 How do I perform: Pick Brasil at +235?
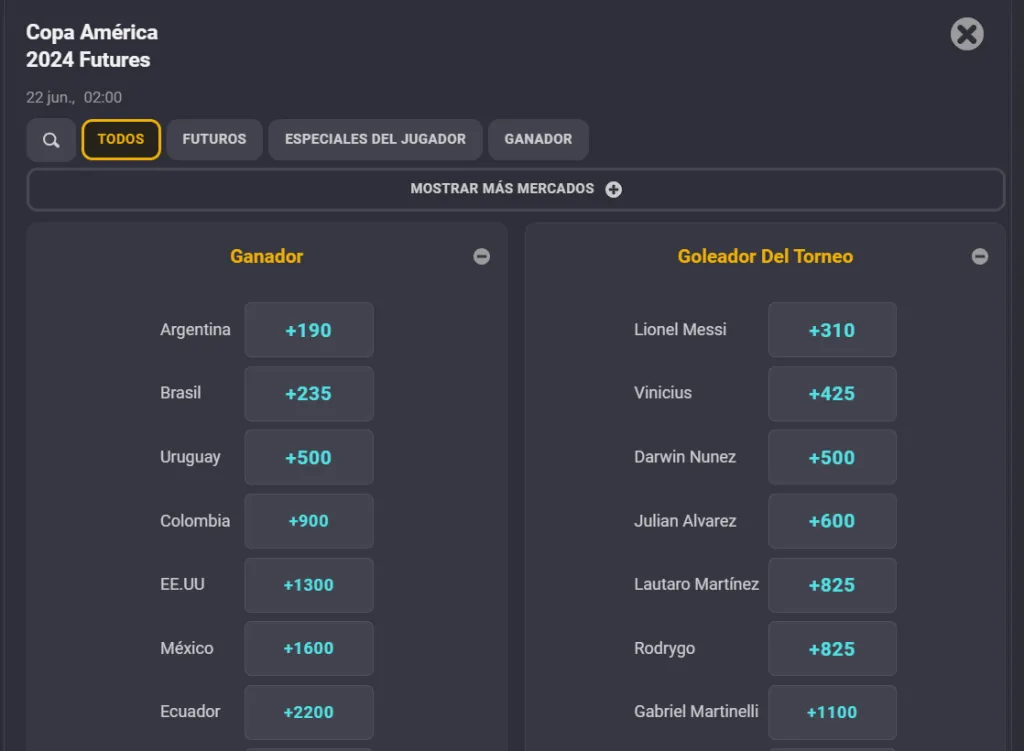click(x=309, y=393)
